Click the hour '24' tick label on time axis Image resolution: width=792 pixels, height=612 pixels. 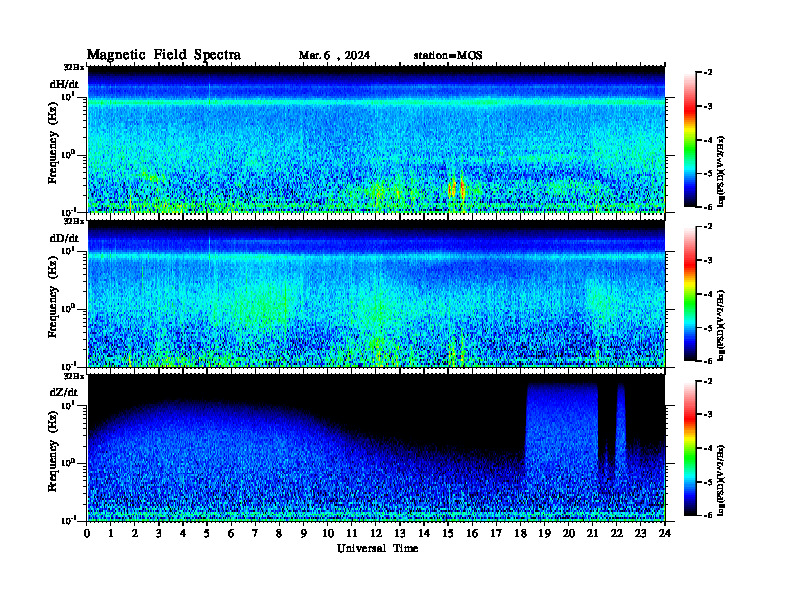665,534
